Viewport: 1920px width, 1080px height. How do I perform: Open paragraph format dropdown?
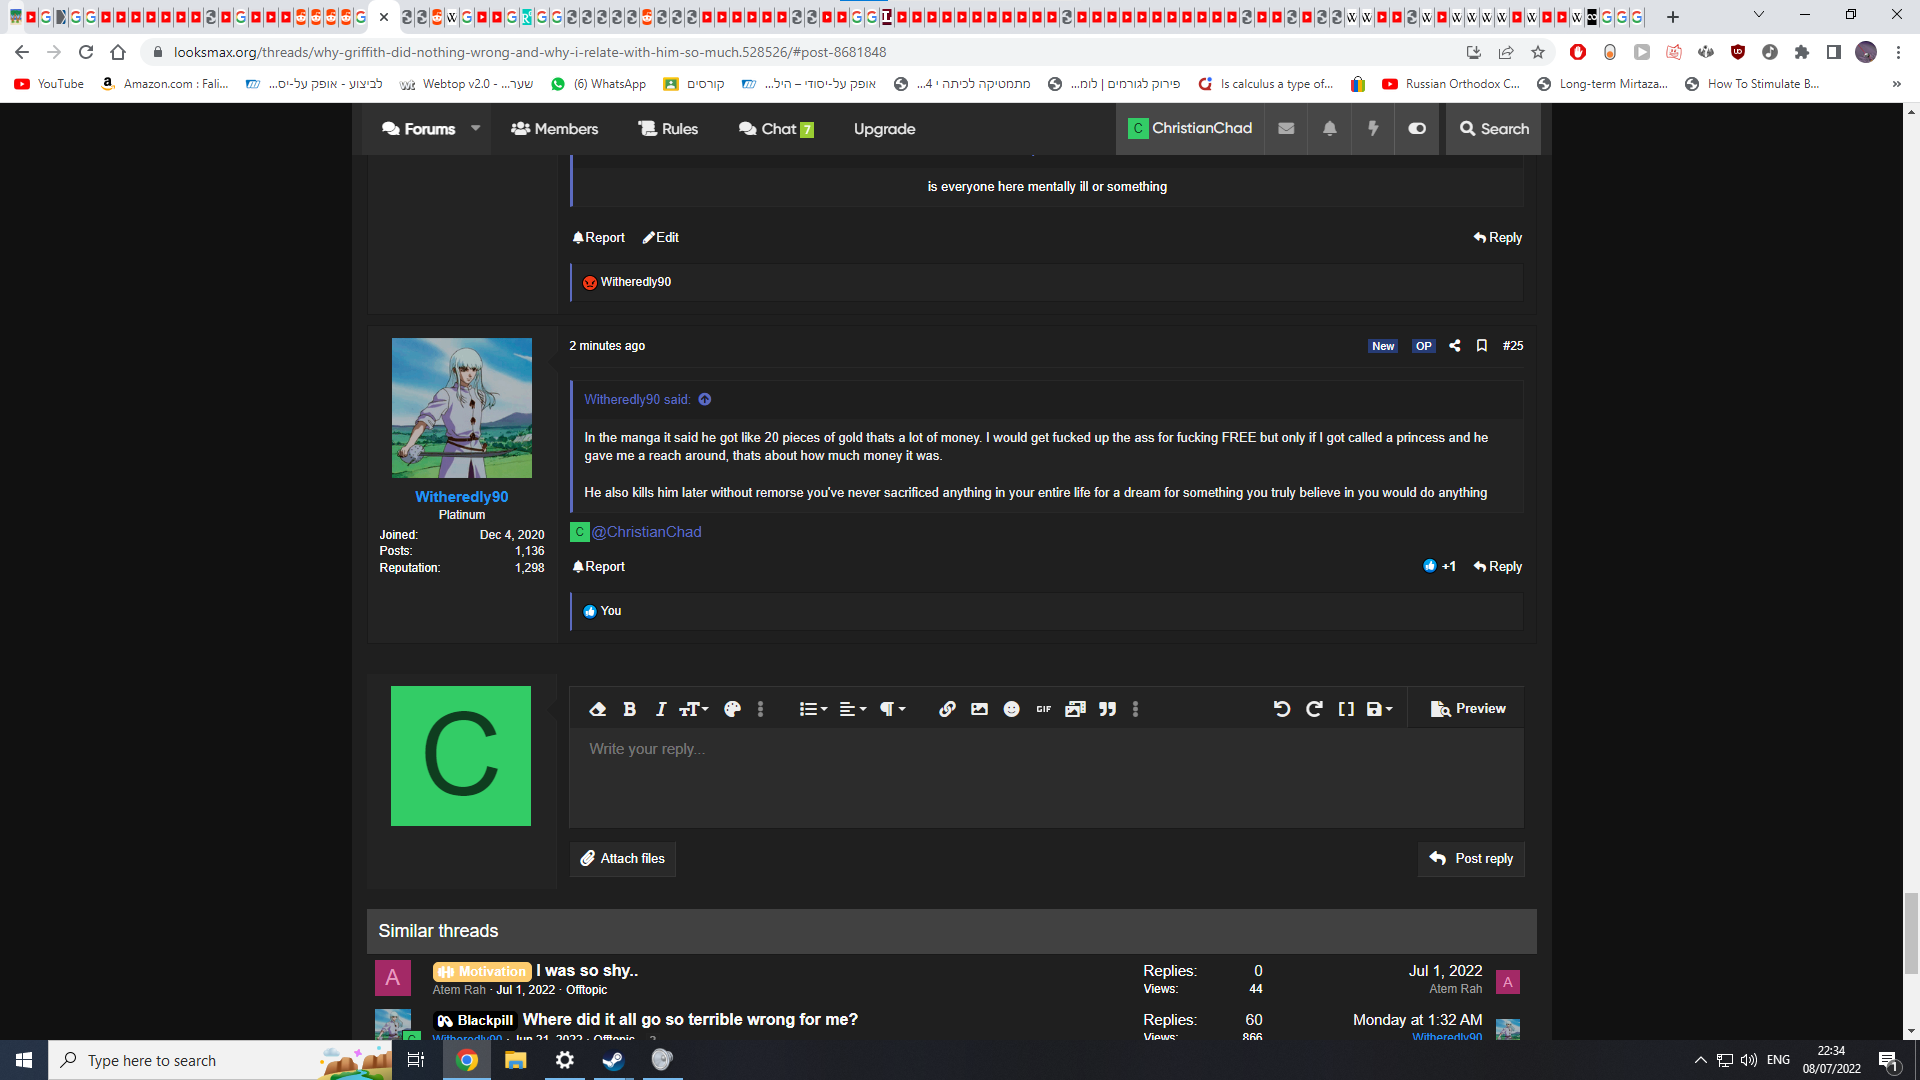892,709
